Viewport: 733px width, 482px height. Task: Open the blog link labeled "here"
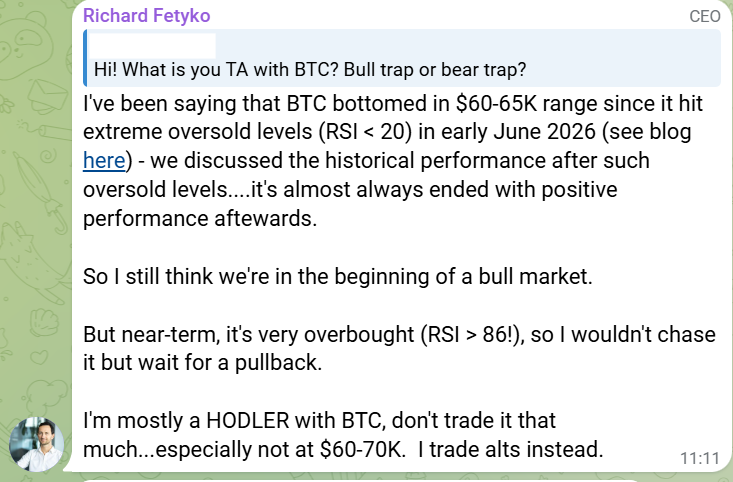pos(104,160)
